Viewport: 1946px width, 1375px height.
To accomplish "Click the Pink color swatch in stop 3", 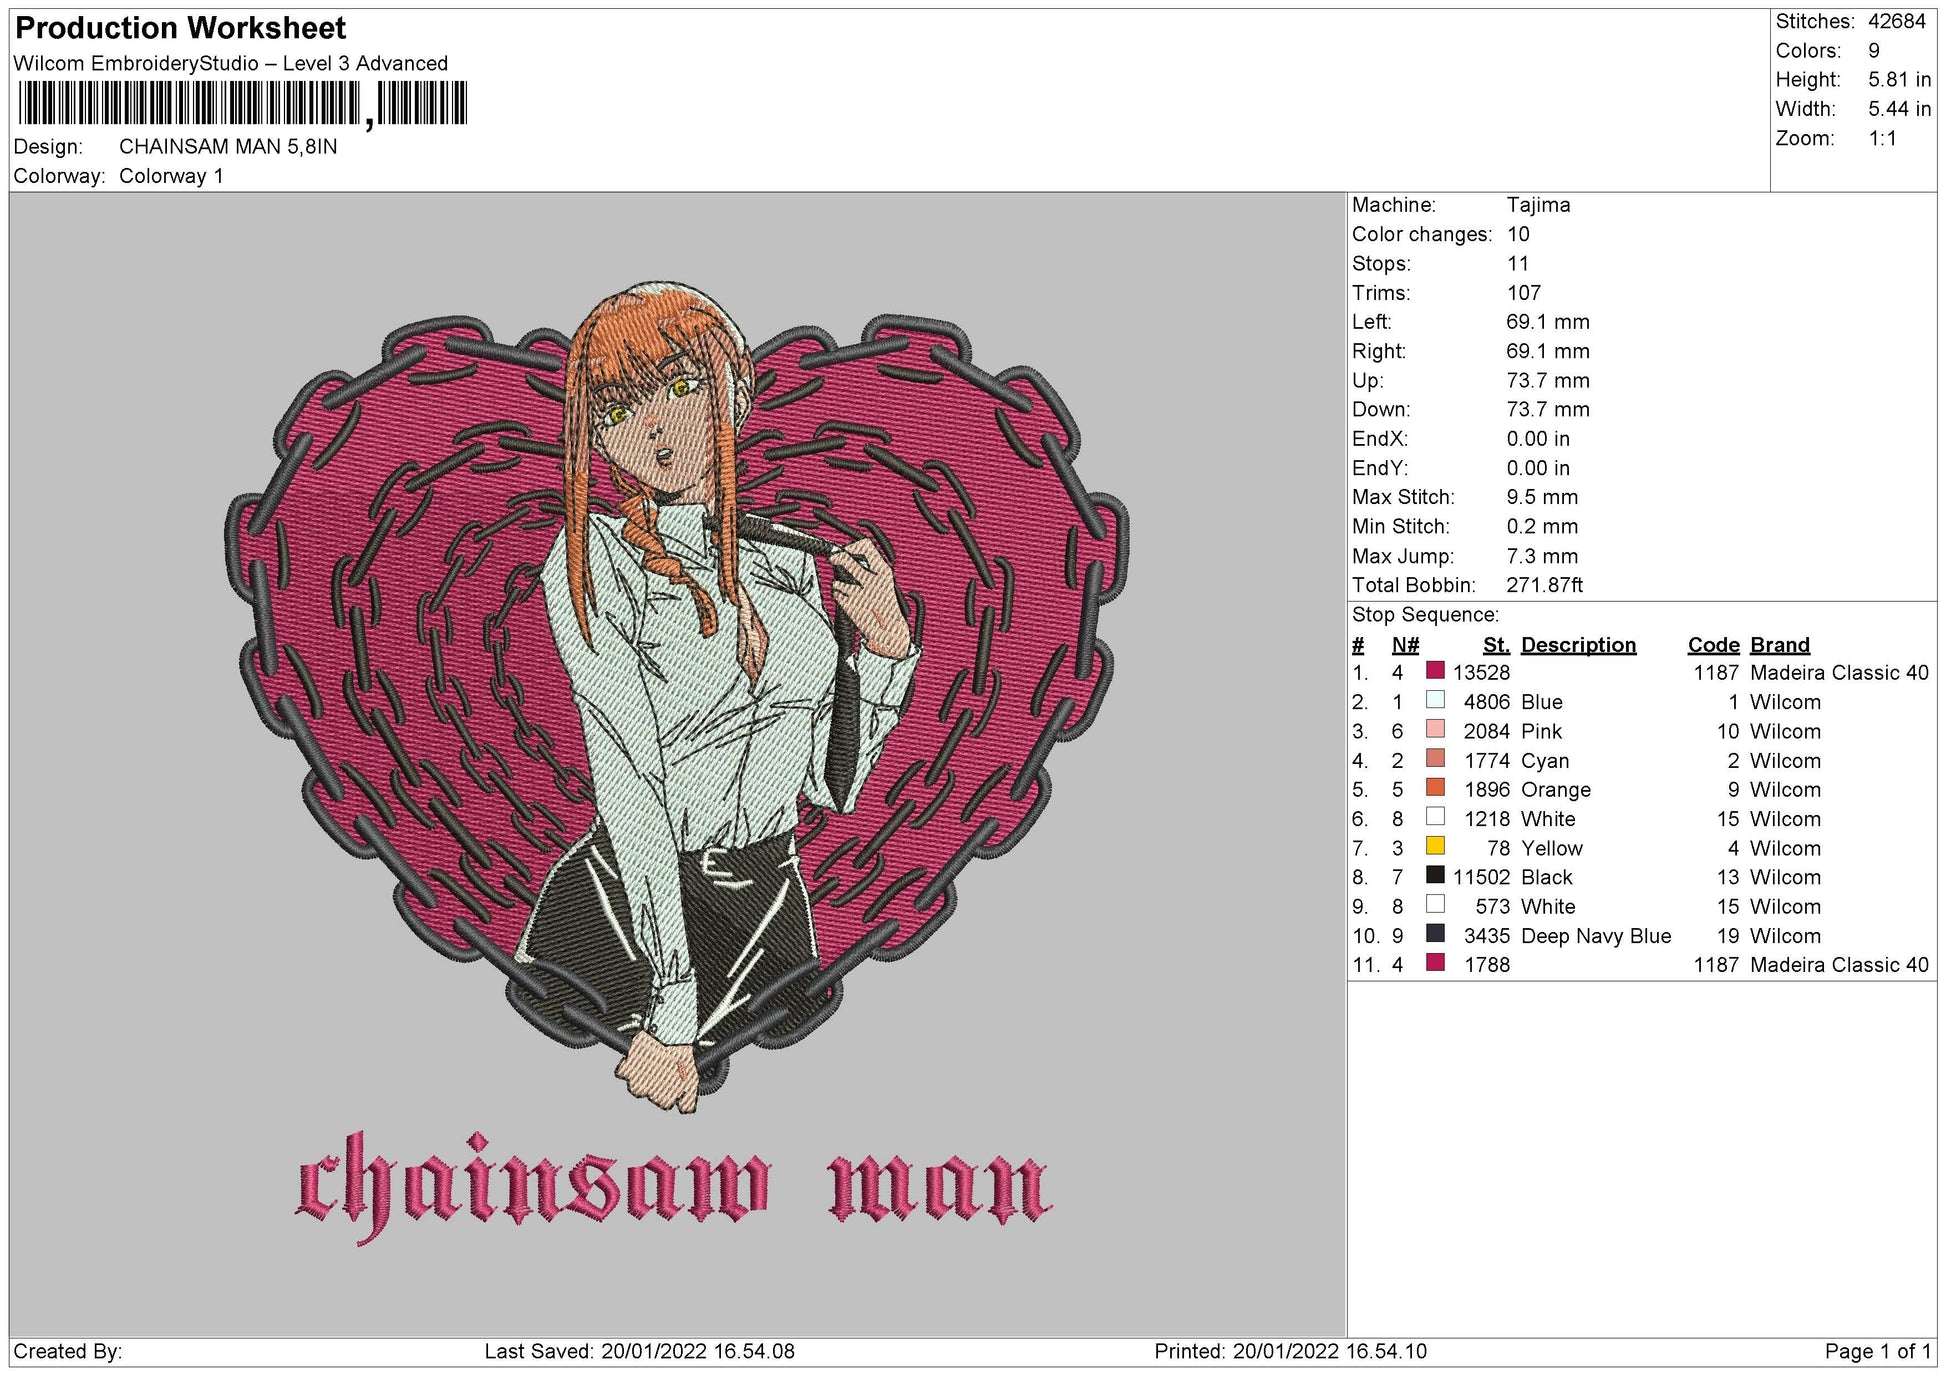I will coord(1435,729).
